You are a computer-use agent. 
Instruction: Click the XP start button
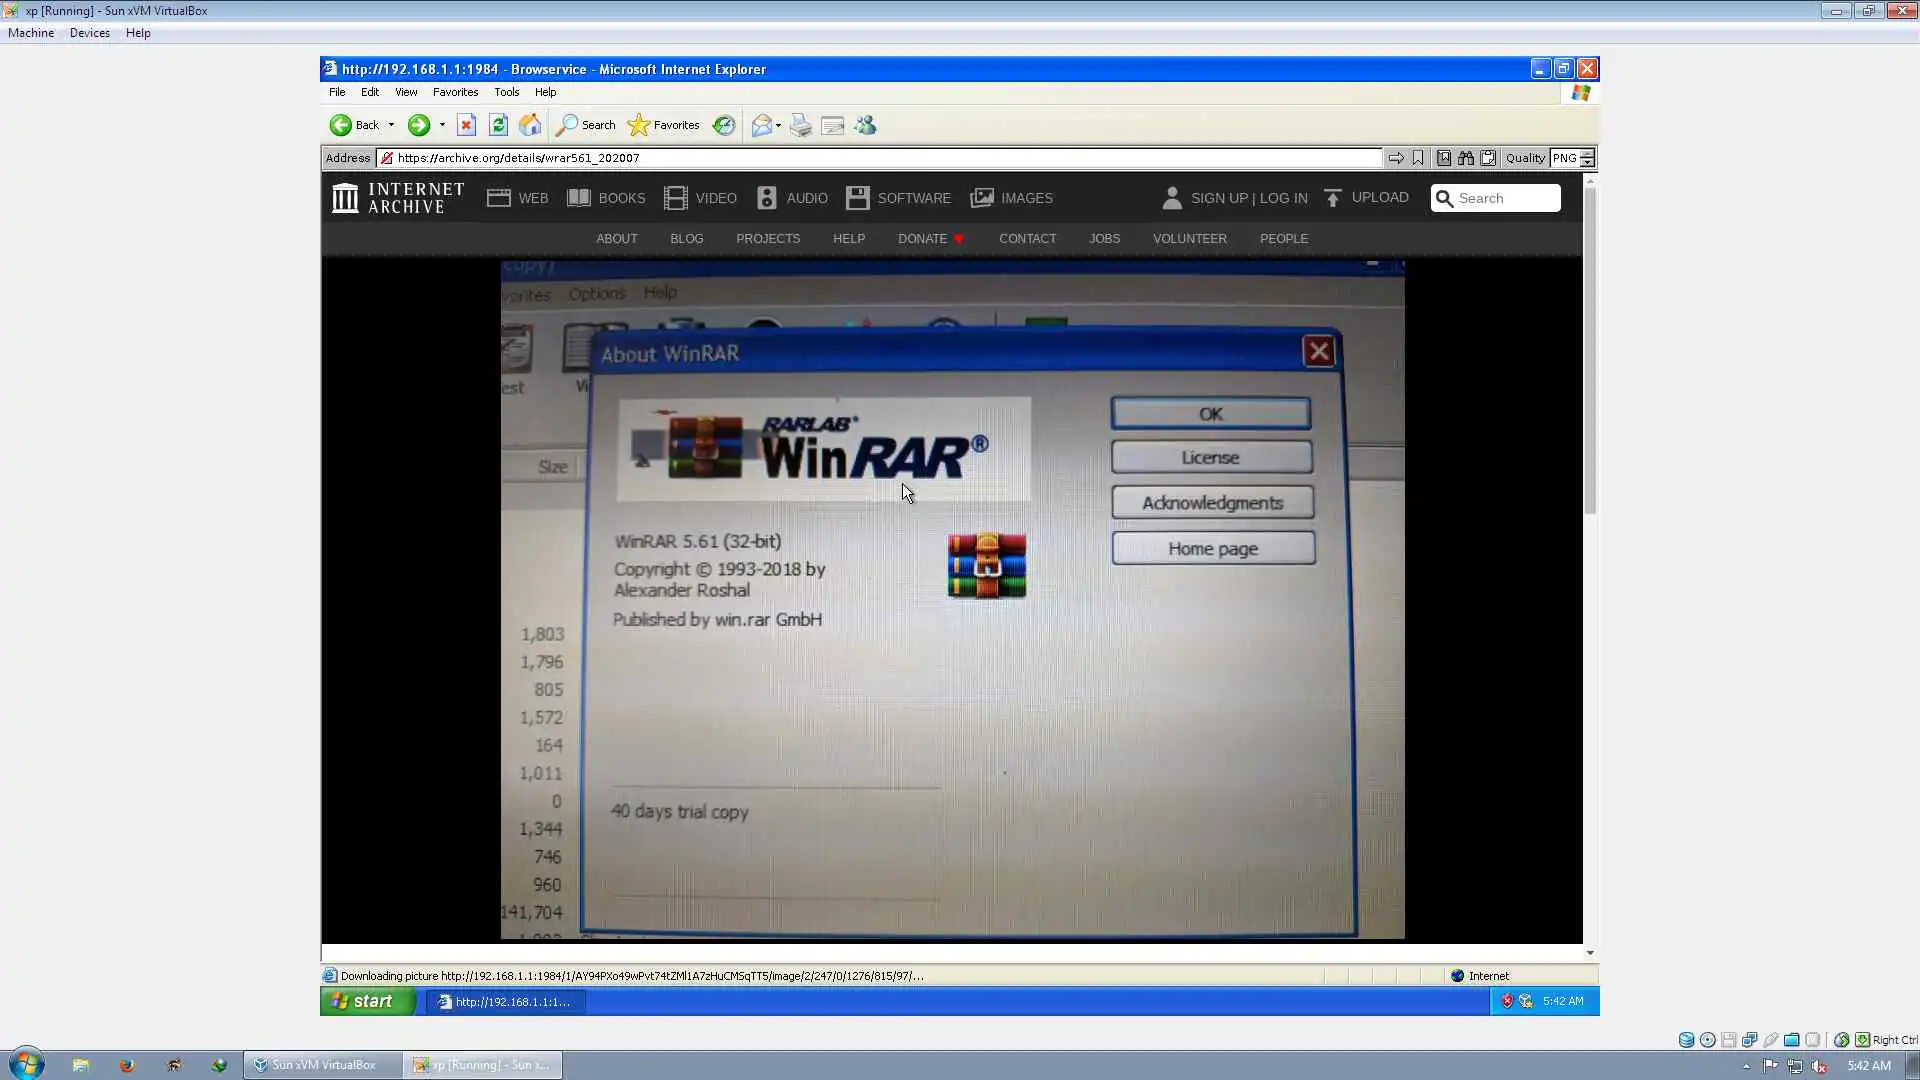364,1001
